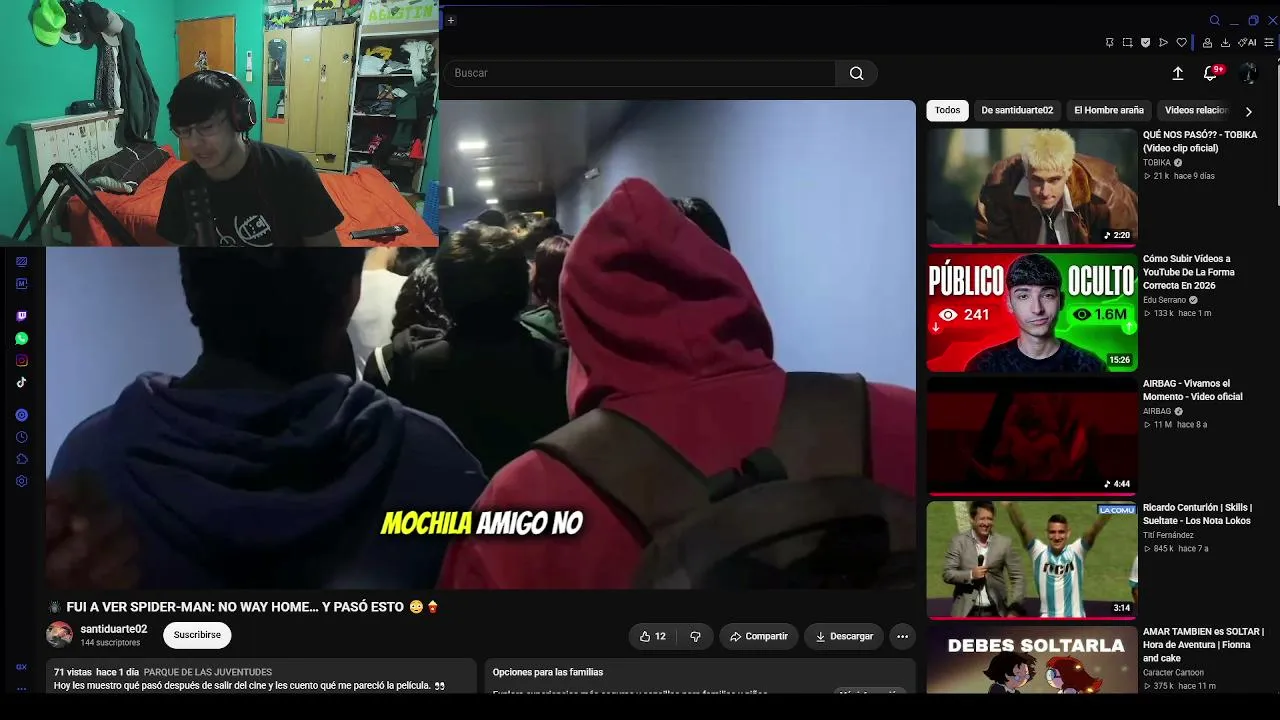Open the sidebar settings gear icon
1280x720 pixels.
pyautogui.click(x=21, y=481)
